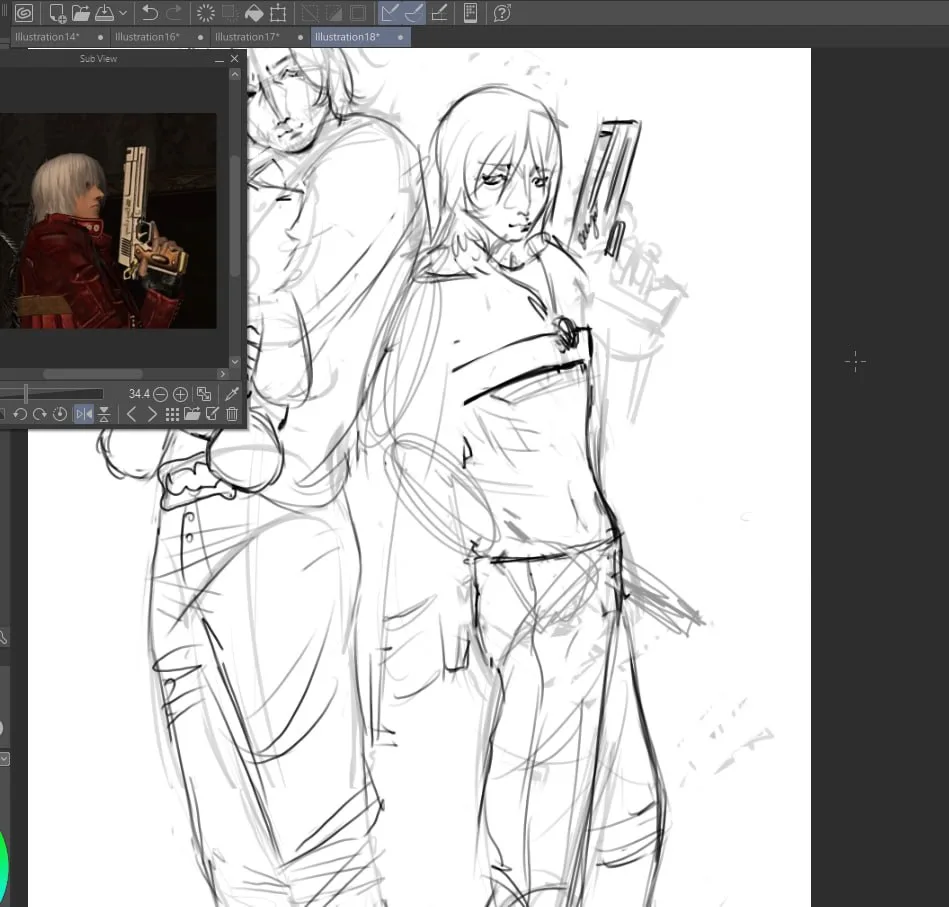The height and width of the screenshot is (907, 949).
Task: Rotate Sub View image right
Action: (x=40, y=414)
